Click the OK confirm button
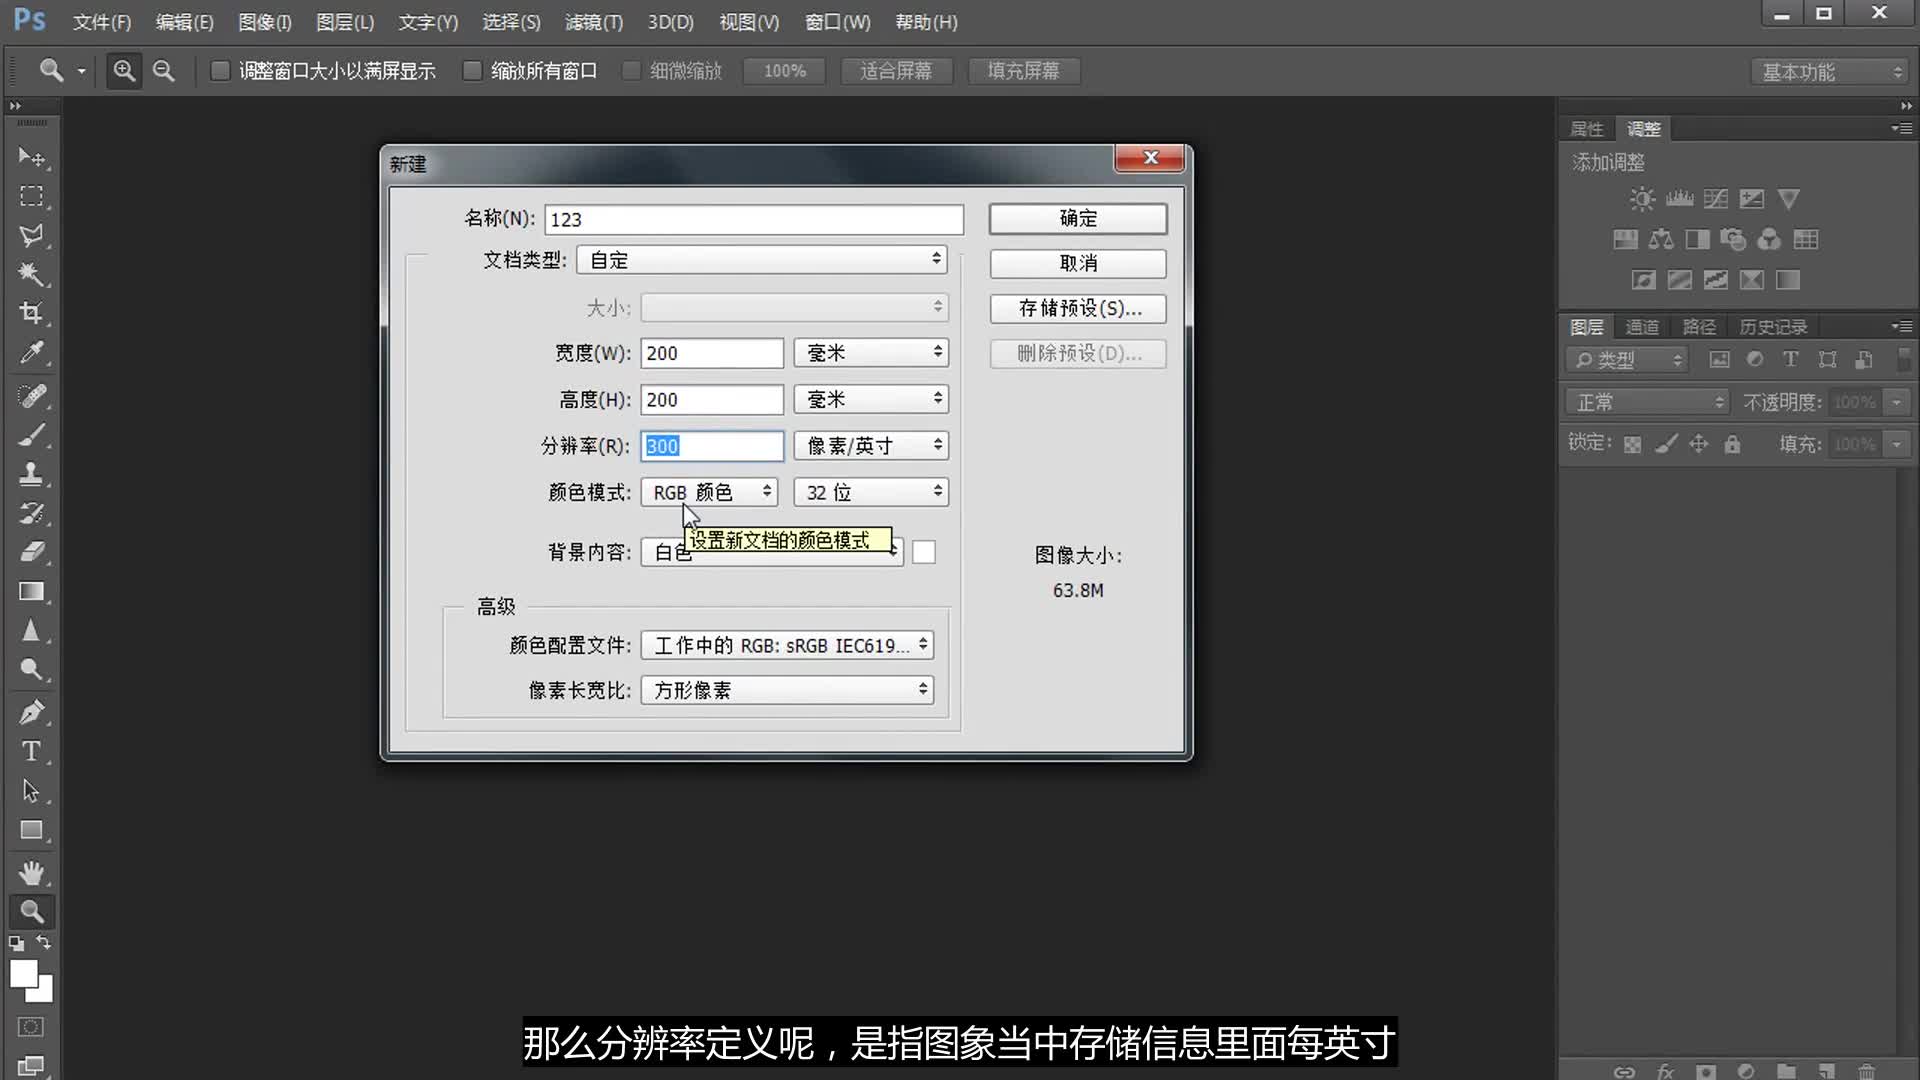Image resolution: width=1920 pixels, height=1080 pixels. (x=1077, y=219)
